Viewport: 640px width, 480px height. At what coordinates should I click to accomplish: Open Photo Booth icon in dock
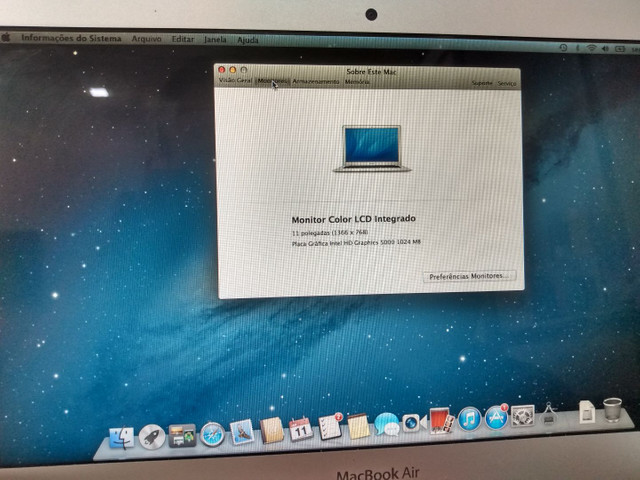[x=441, y=421]
